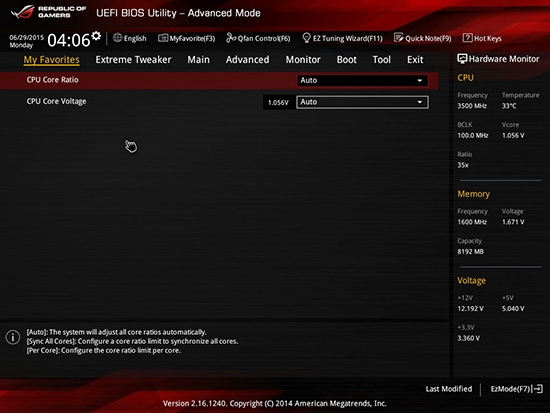The image size is (550, 413).
Task: Click the EzMode exit arrow icon
Action: [537, 389]
